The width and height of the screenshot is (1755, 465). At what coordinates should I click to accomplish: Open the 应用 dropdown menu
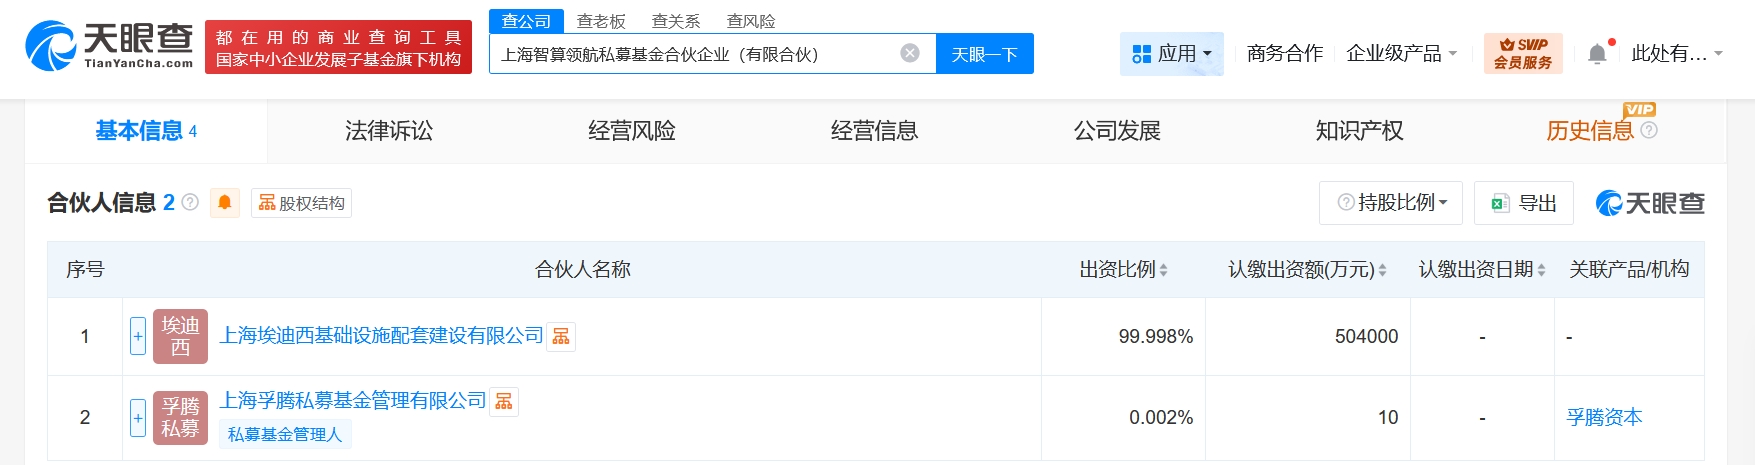point(1171,54)
